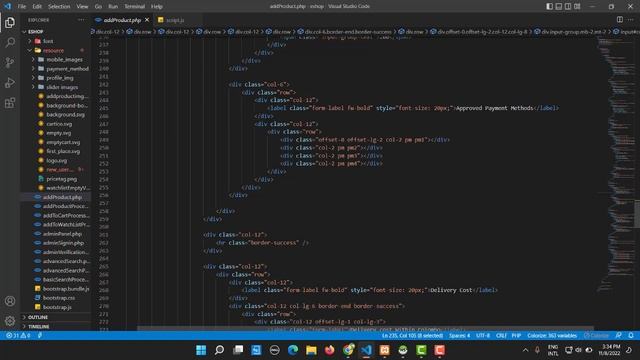Select addProduct.php in the explorer tree
Viewport: 640px width, 360px height.
[x=56, y=197]
